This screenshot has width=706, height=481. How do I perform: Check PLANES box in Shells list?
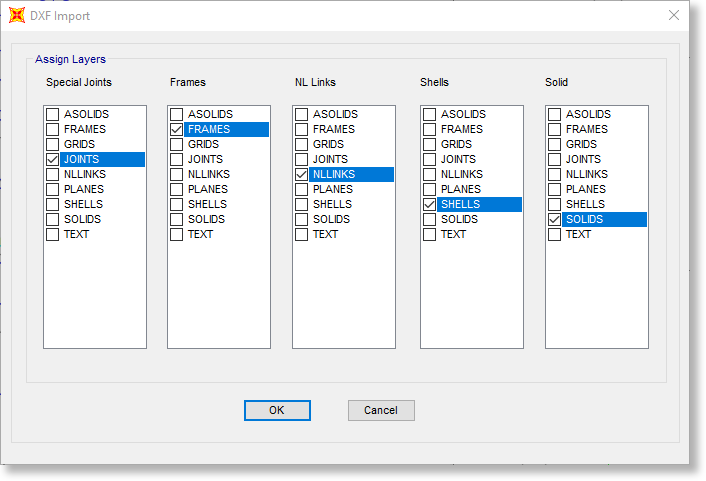(430, 190)
